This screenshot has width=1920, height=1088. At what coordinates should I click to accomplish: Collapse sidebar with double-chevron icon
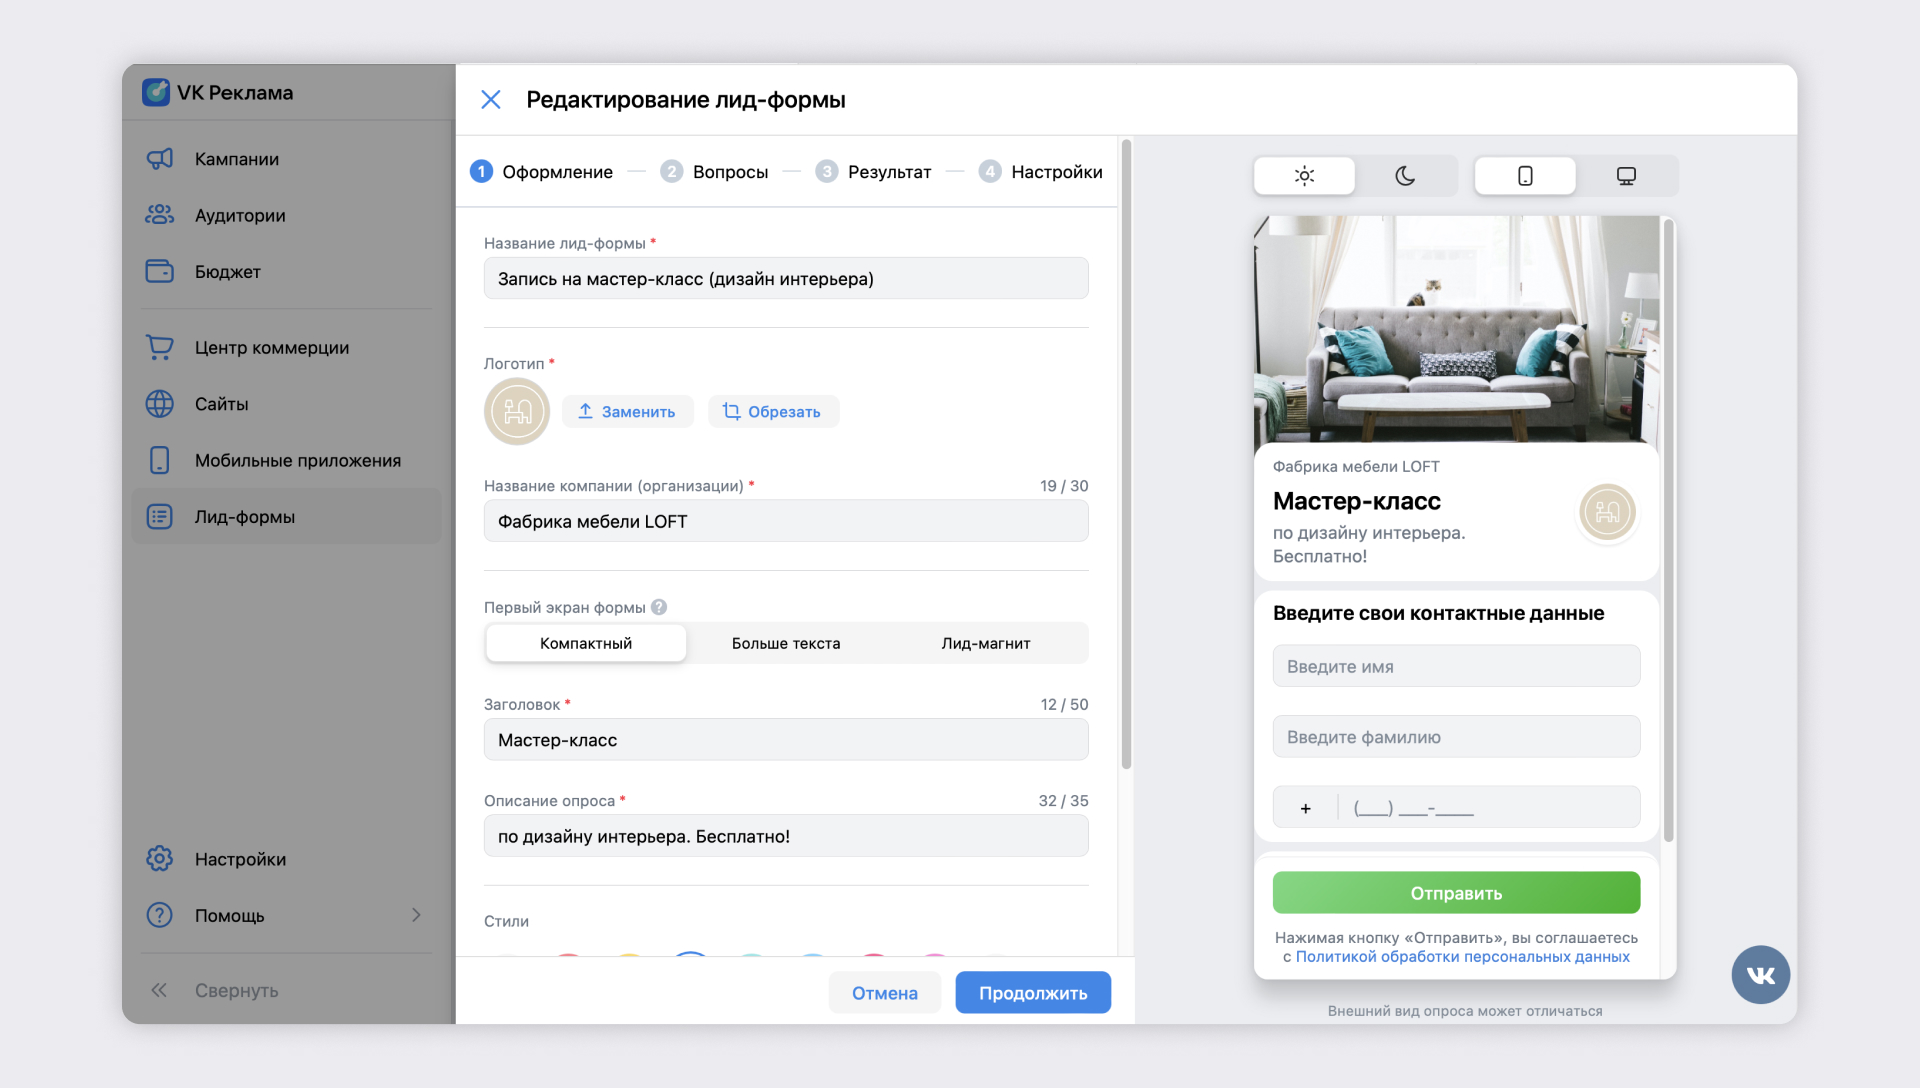coord(159,990)
